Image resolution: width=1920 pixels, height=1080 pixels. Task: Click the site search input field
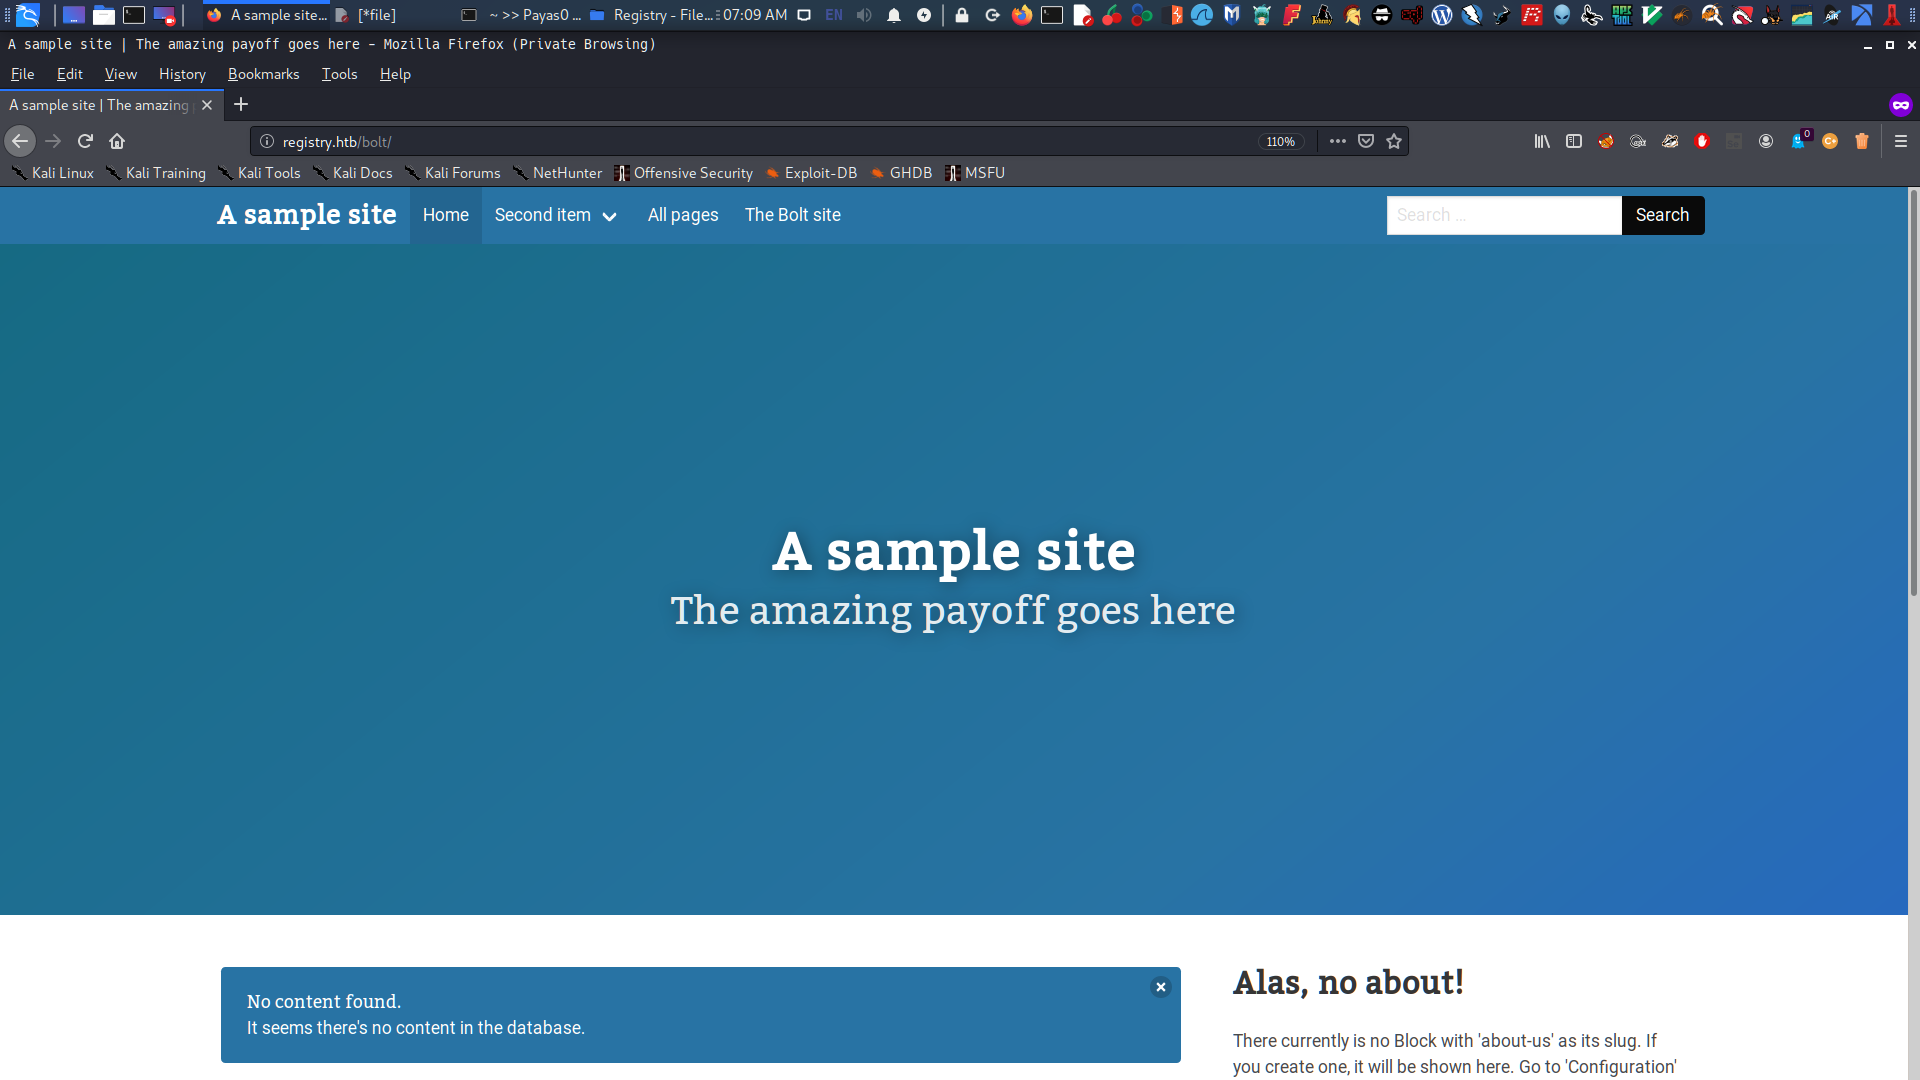tap(1503, 215)
